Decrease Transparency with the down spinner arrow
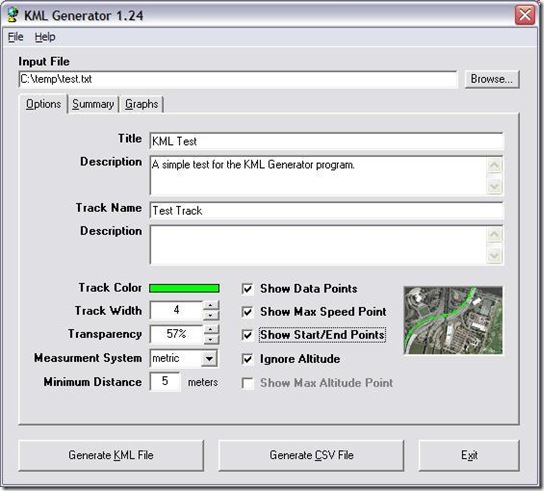The width and height of the screenshot is (544, 491). coord(211,339)
